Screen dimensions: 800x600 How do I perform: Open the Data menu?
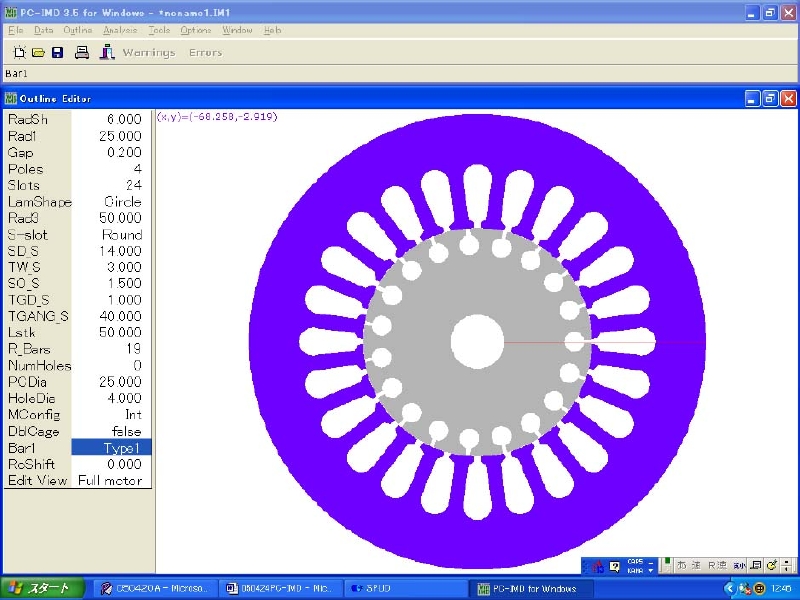tap(43, 30)
